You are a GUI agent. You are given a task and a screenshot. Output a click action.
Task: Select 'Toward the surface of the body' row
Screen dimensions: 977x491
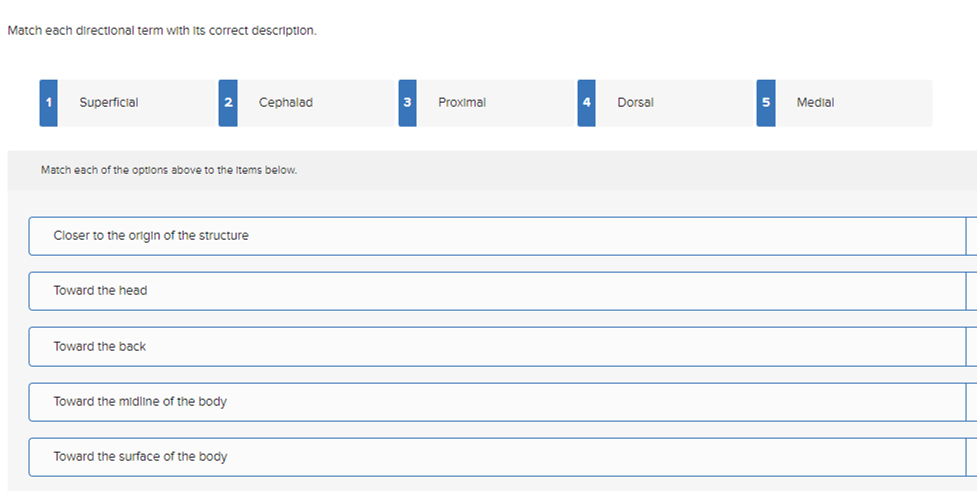(x=502, y=457)
